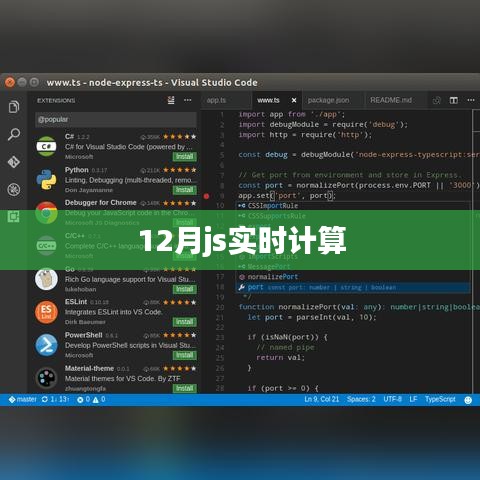Send feedback via the smiley icon
The width and height of the screenshot is (480, 480).
pyautogui.click(x=468, y=400)
